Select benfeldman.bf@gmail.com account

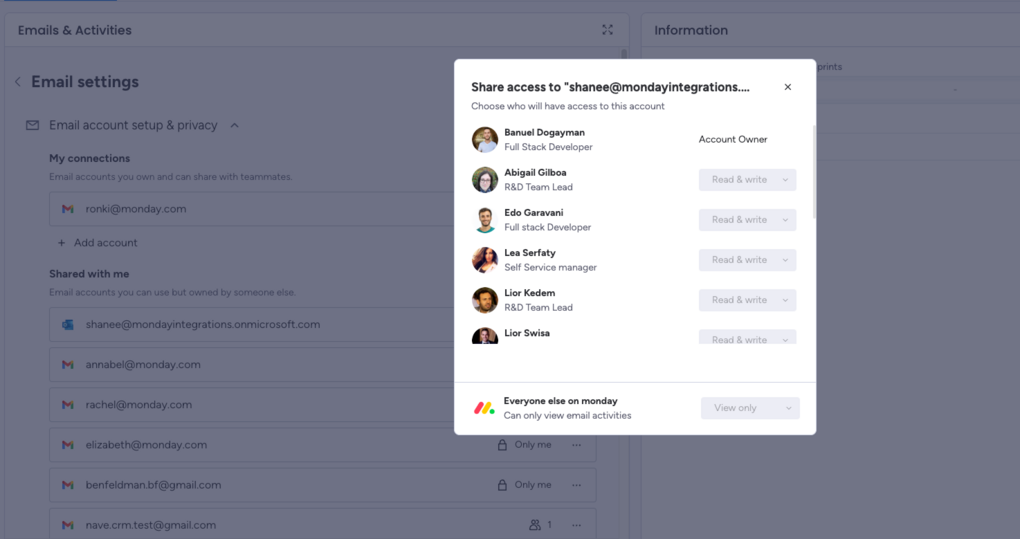tap(323, 485)
